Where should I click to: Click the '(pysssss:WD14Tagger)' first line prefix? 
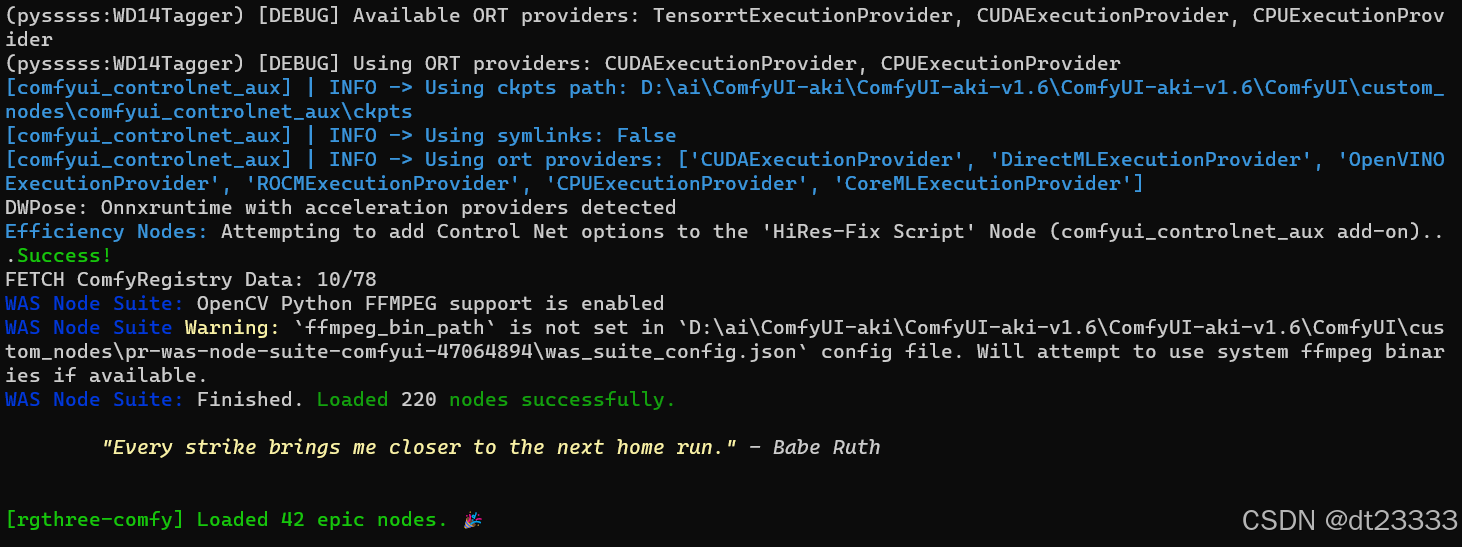click(x=125, y=16)
